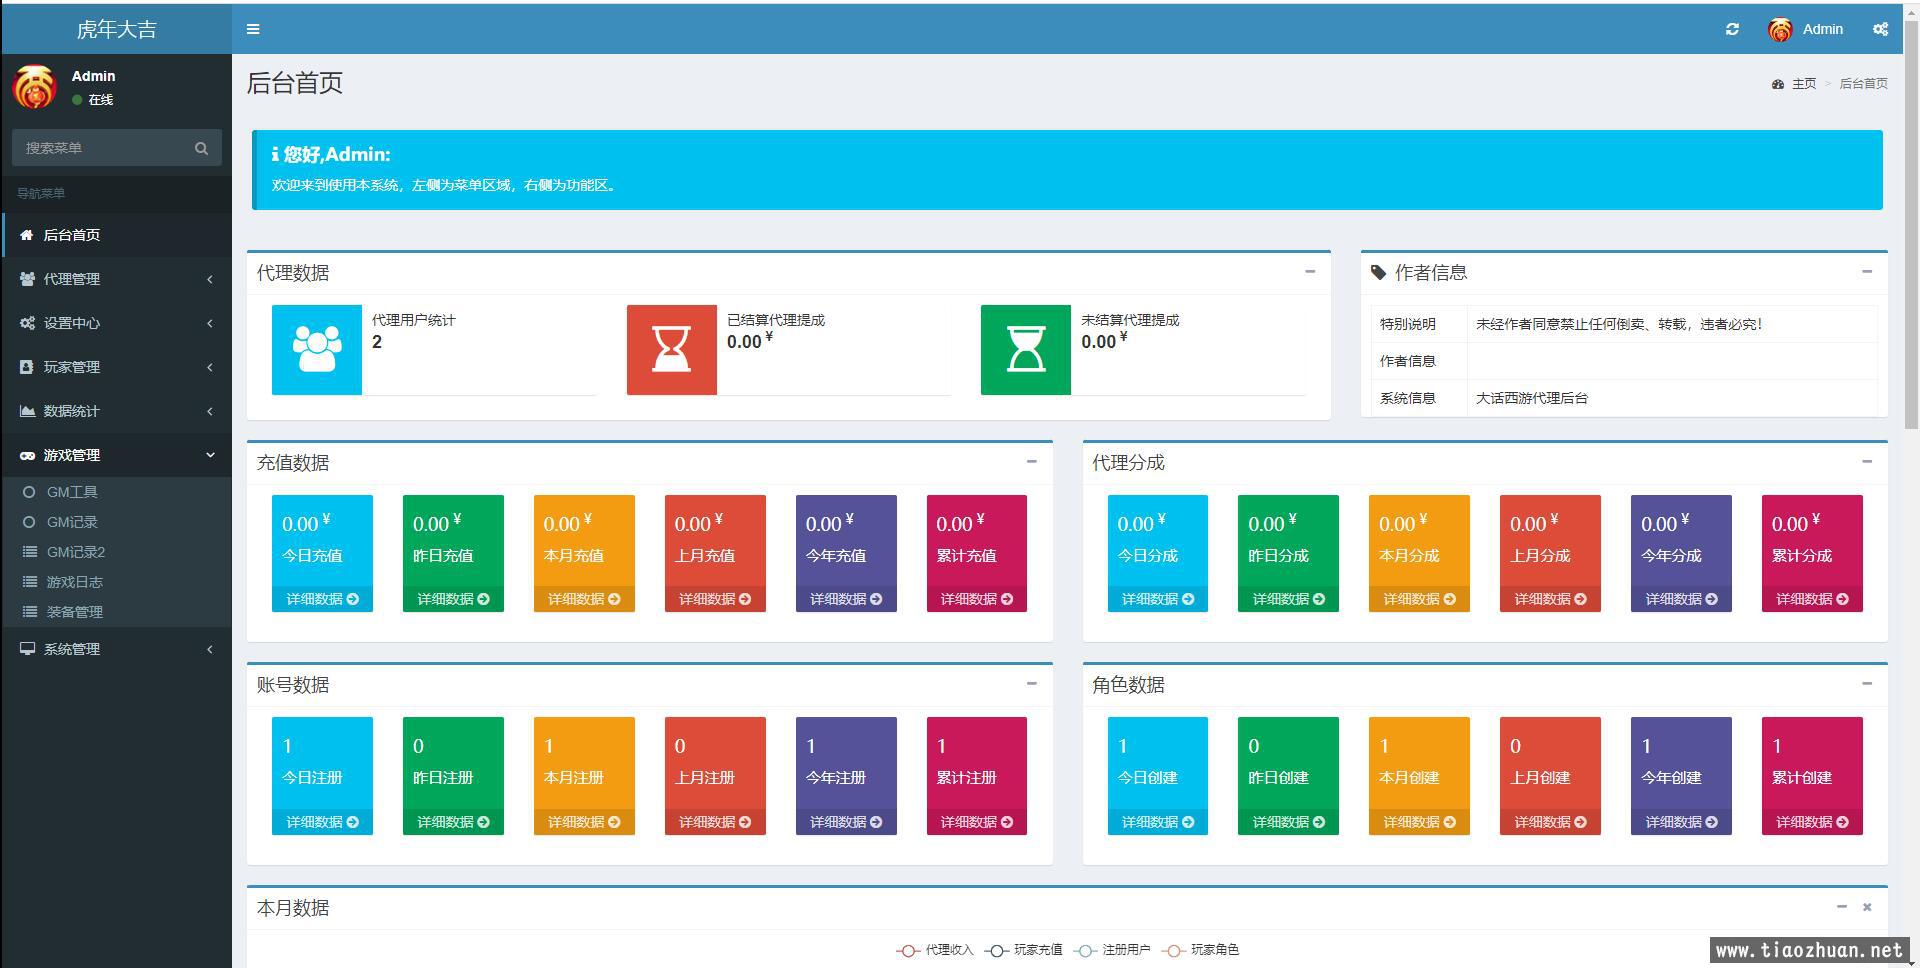Open 后台首页 in sidebar

tap(116, 235)
